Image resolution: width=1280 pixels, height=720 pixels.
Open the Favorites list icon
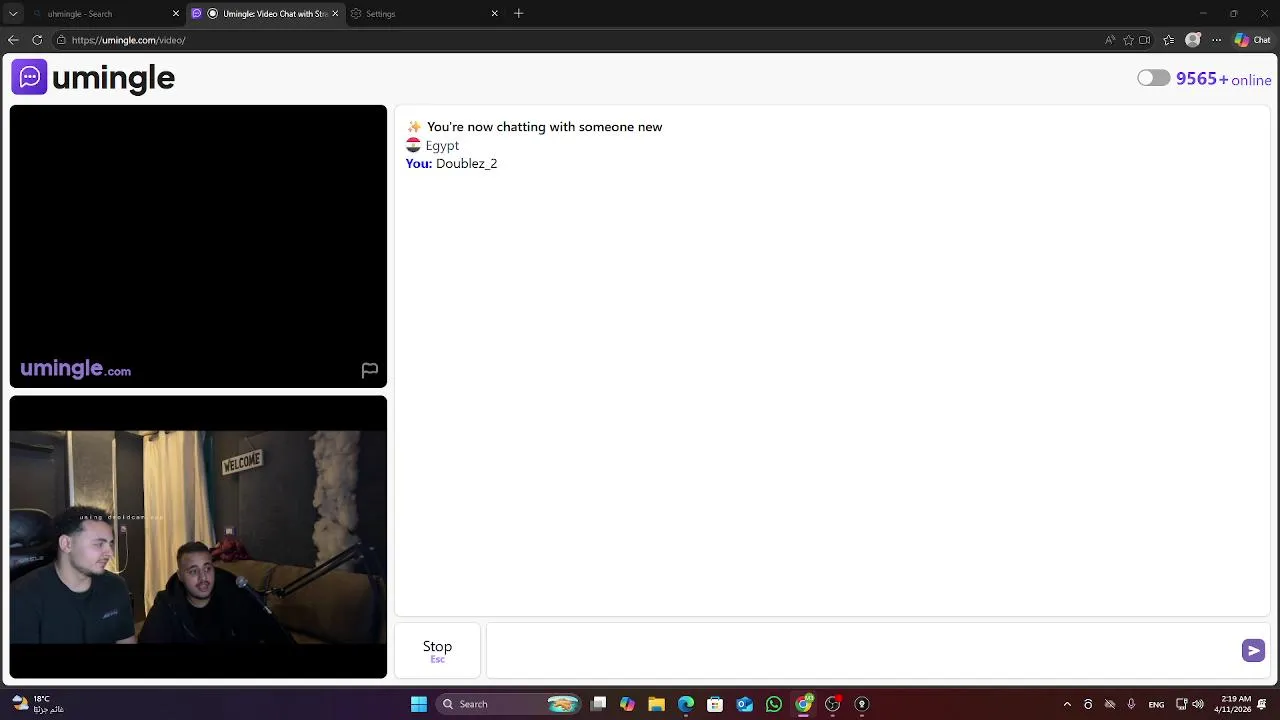coord(1168,40)
